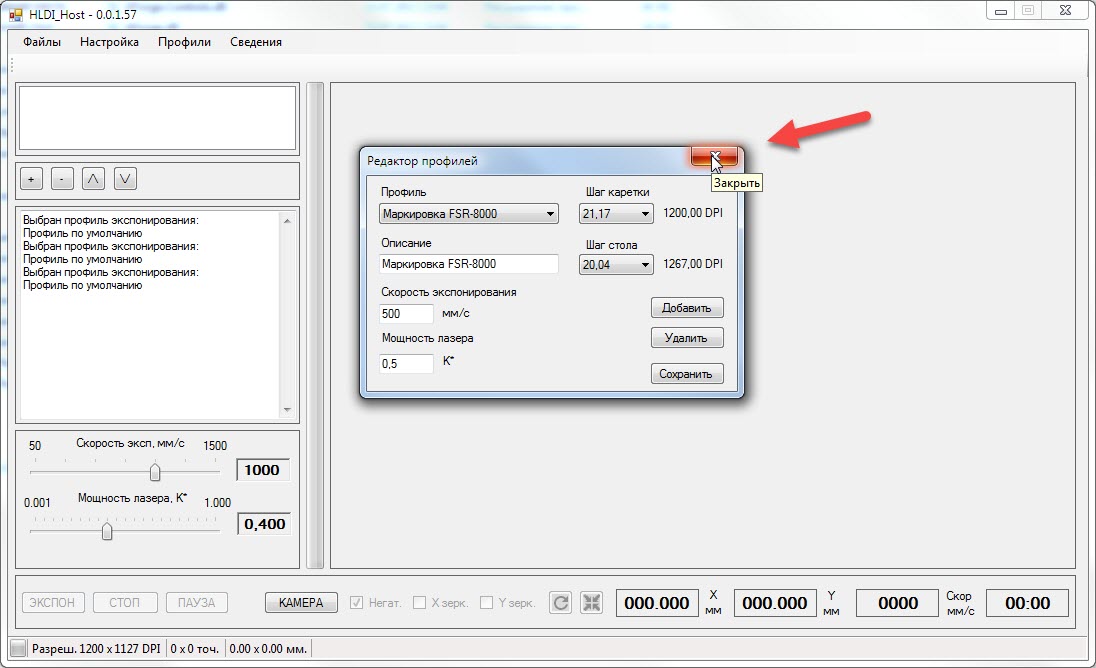This screenshot has width=1096, height=668.
Task: Close the HLDI_Host main window
Action: [x=1065, y=11]
